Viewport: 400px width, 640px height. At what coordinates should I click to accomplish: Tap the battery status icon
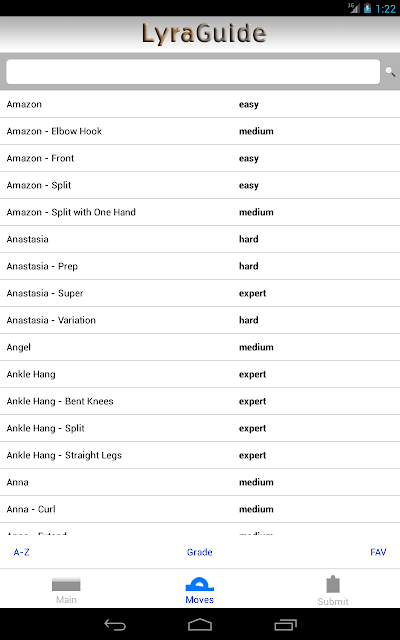point(367,8)
